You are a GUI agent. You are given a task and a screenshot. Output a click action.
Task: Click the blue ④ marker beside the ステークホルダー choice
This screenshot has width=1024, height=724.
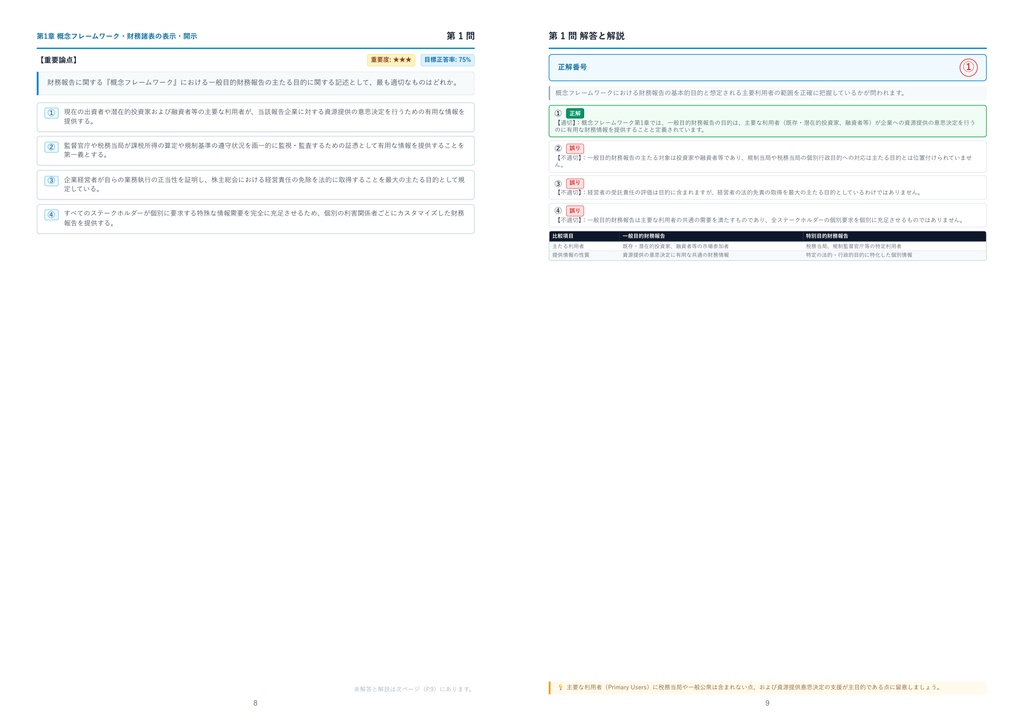click(x=52, y=215)
